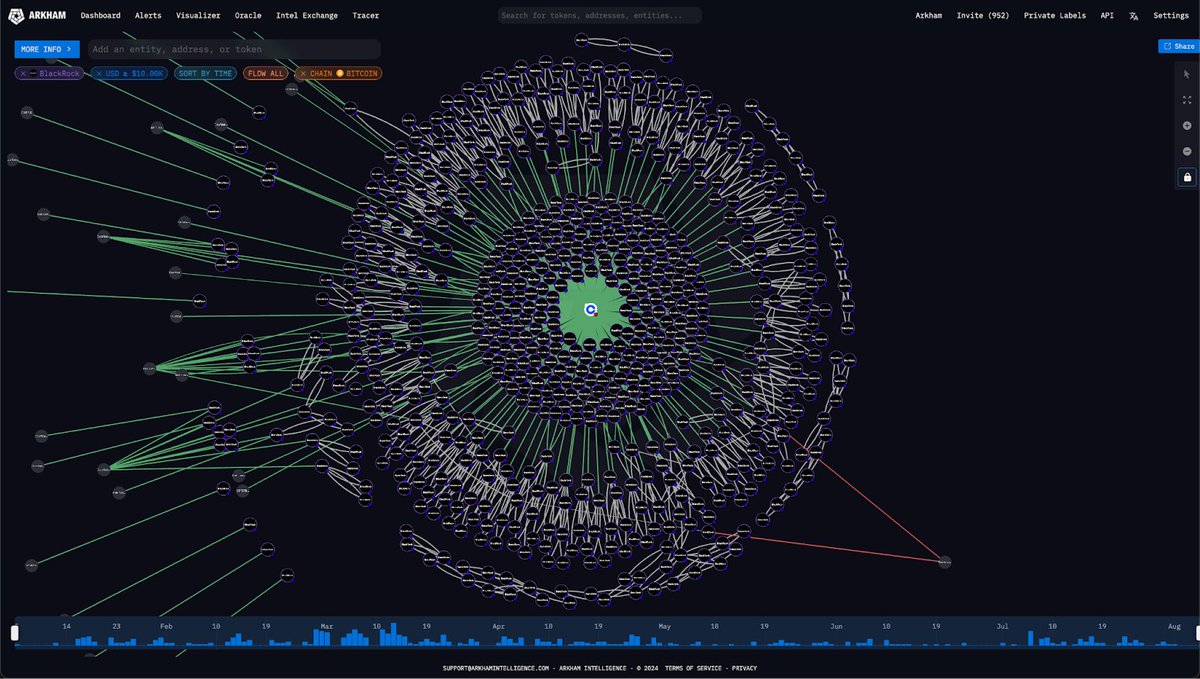Open the Alerts page
Image resolution: width=1200 pixels, height=679 pixels.
(148, 16)
